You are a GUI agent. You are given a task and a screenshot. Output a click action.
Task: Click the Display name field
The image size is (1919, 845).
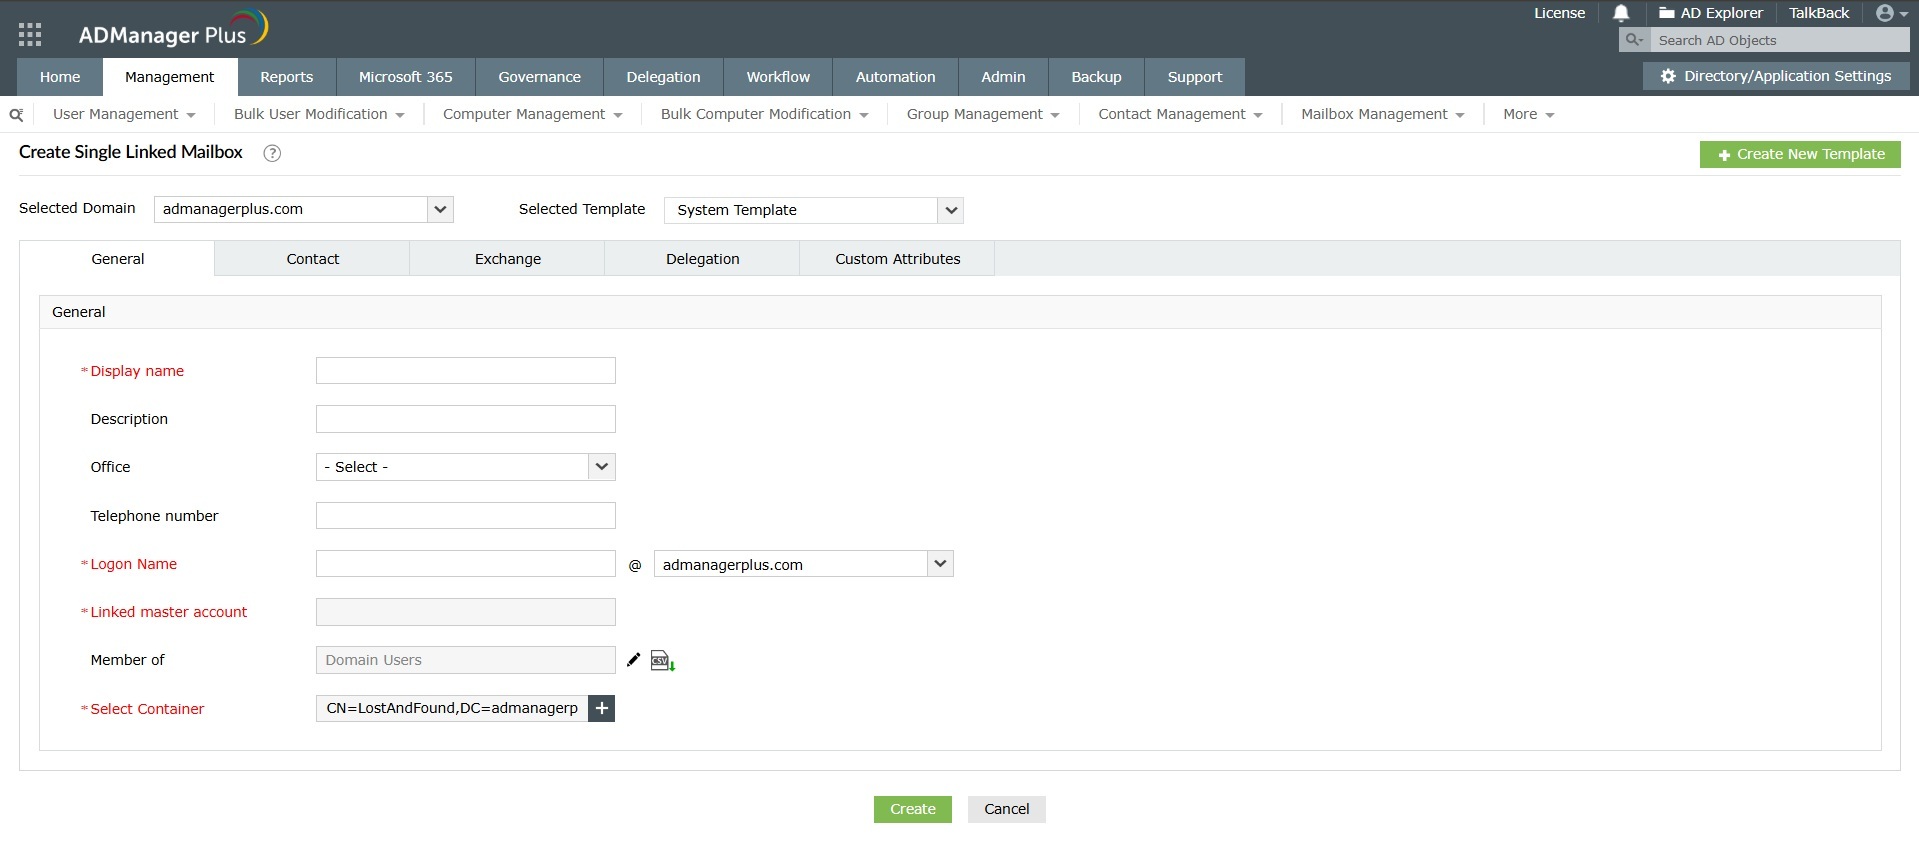pyautogui.click(x=466, y=371)
